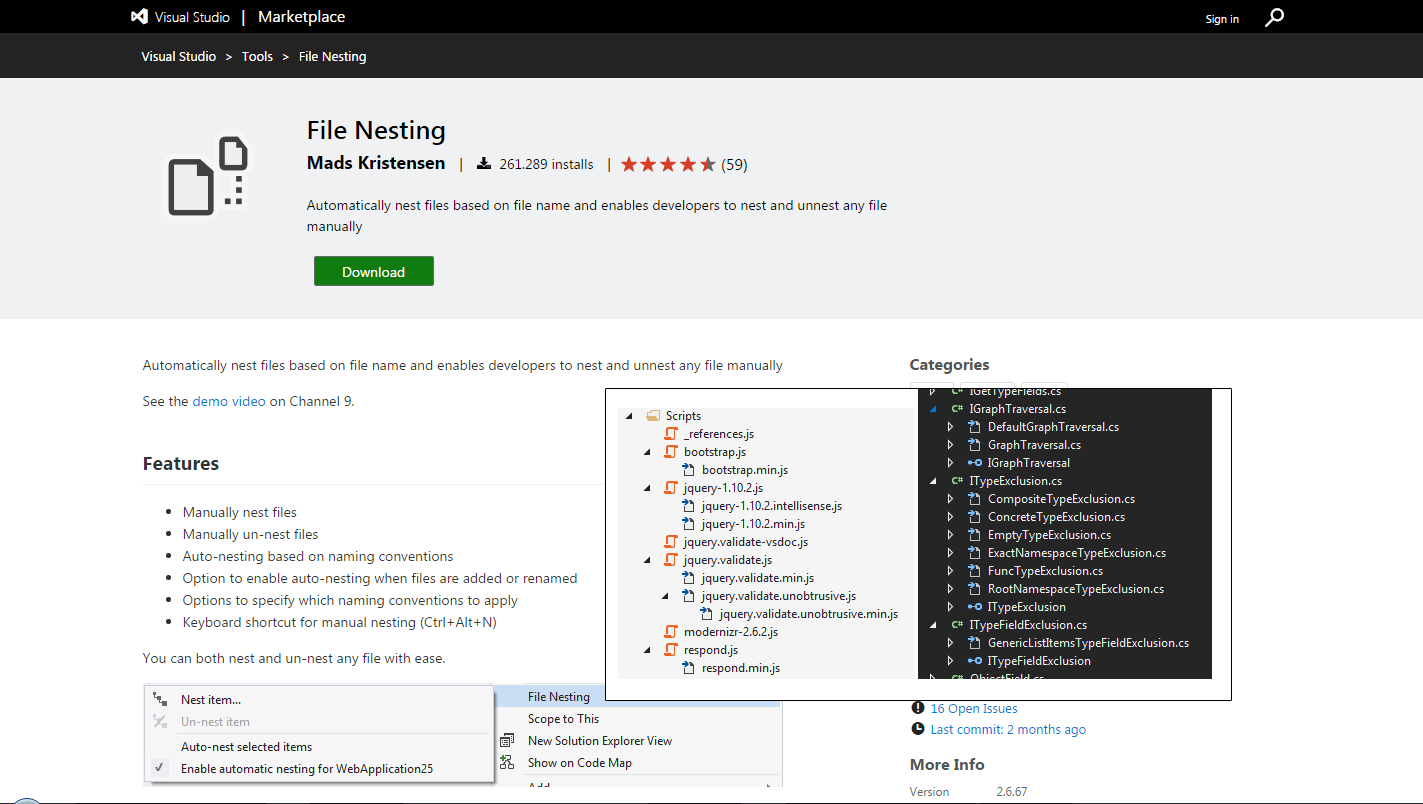The height and width of the screenshot is (804, 1423).
Task: Click the (59) review count
Action: coord(734,164)
